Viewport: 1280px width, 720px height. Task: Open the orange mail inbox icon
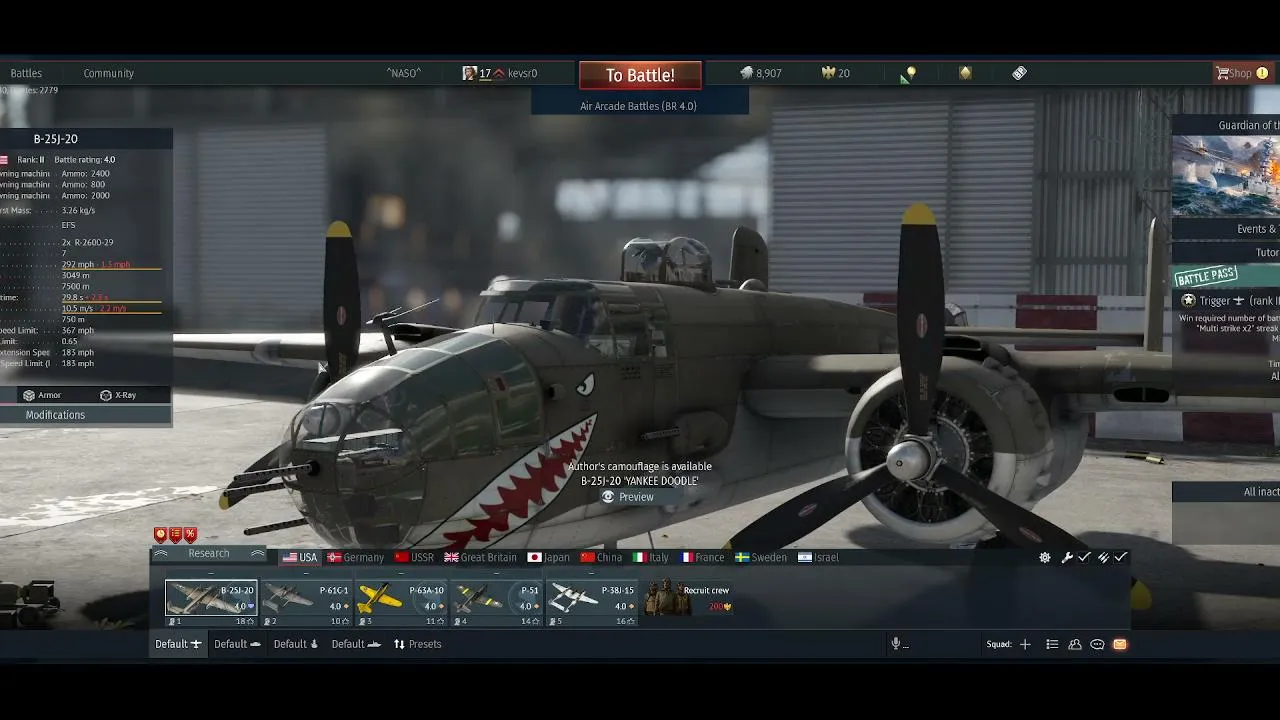point(1120,645)
